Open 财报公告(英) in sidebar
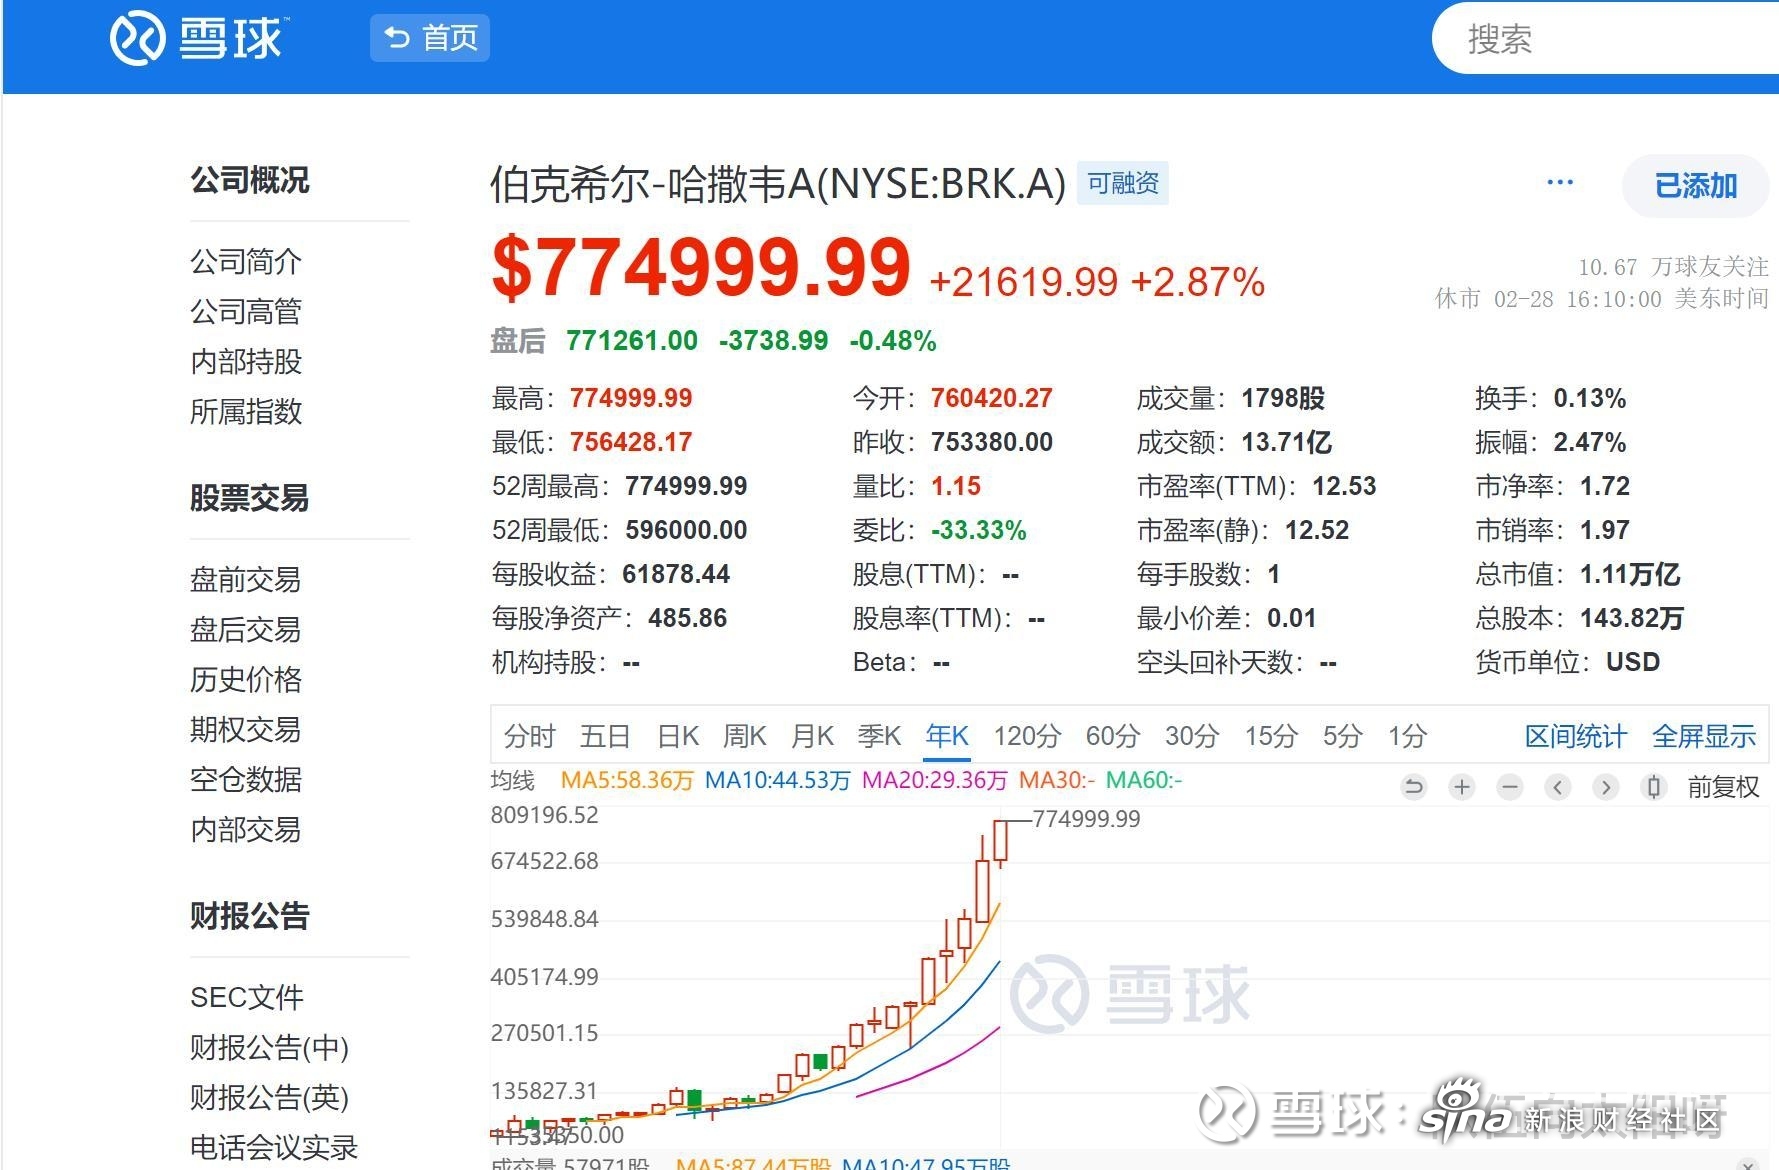This screenshot has width=1779, height=1170. tap(270, 1097)
